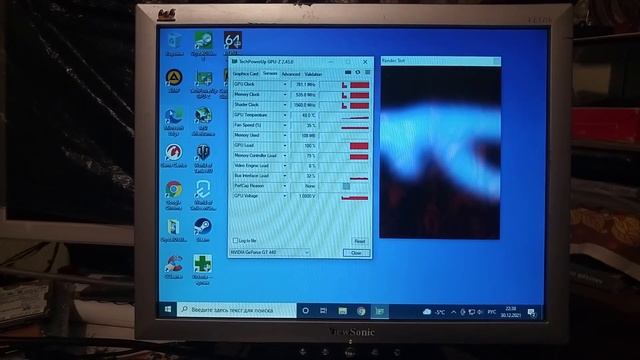Image resolution: width=640 pixels, height=360 pixels.
Task: Click language indicator РУС
Action: (x=492, y=312)
